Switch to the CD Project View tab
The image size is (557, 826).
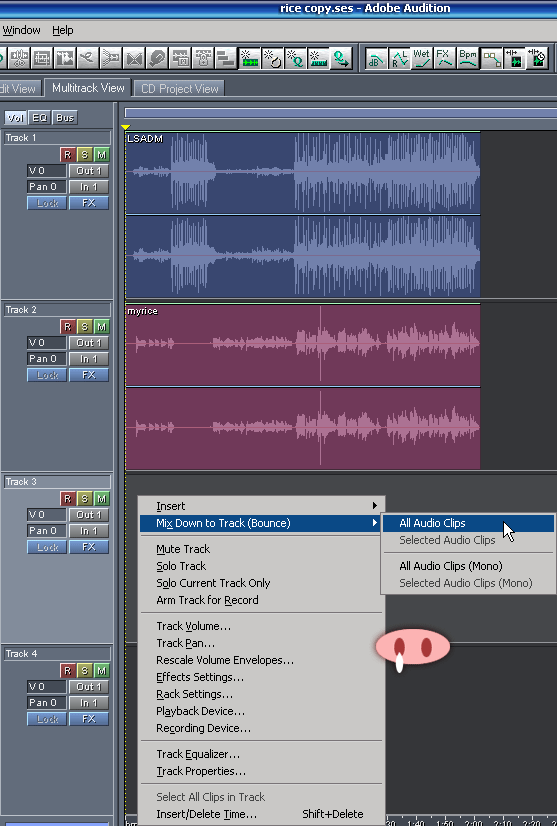pos(180,88)
